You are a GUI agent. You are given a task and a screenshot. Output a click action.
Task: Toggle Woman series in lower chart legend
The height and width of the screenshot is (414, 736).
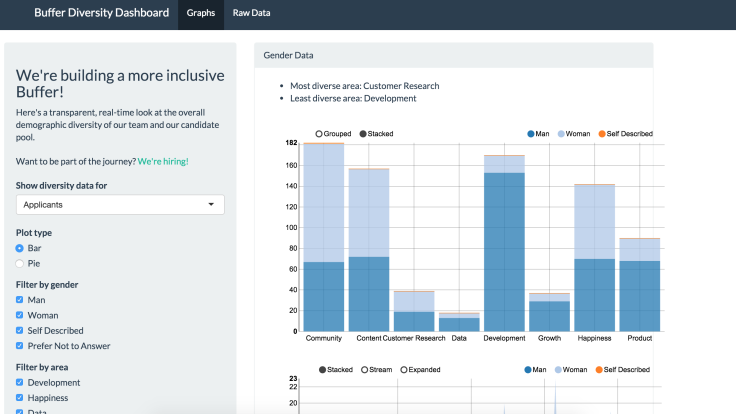coord(571,370)
